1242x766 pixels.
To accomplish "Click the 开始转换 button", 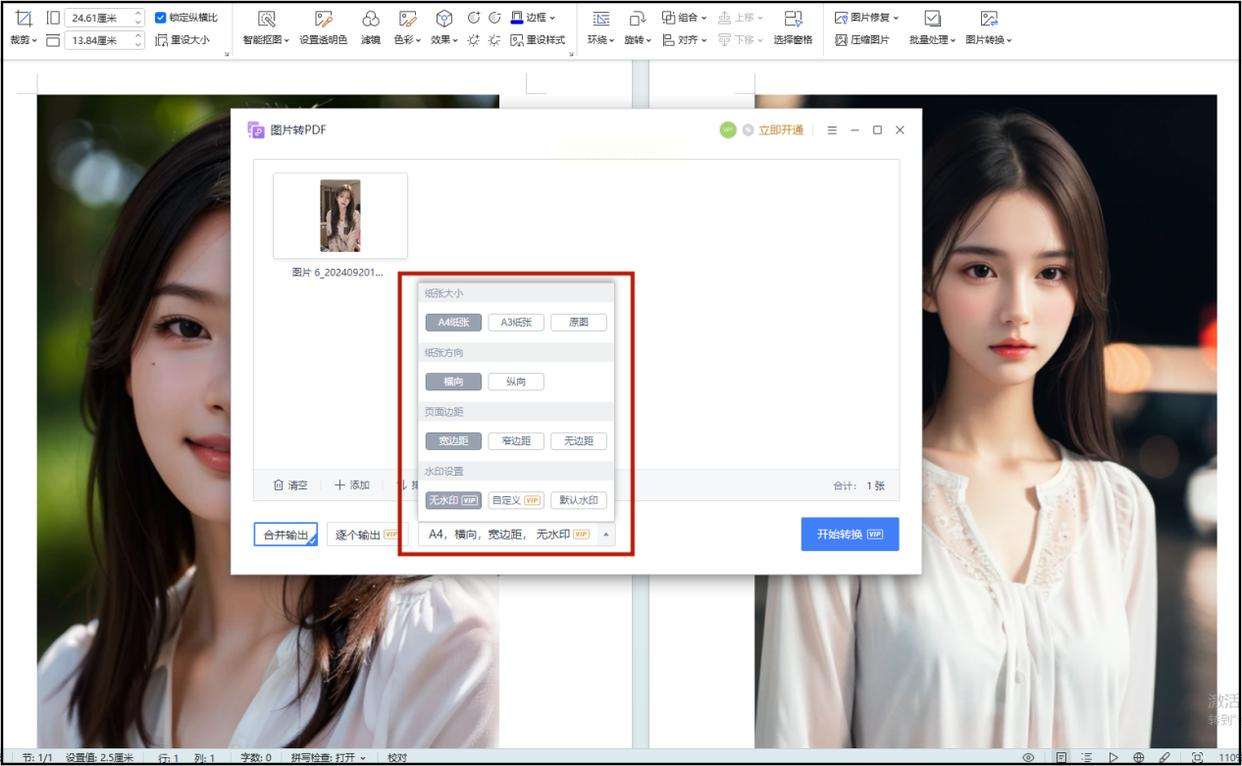I will click(849, 534).
